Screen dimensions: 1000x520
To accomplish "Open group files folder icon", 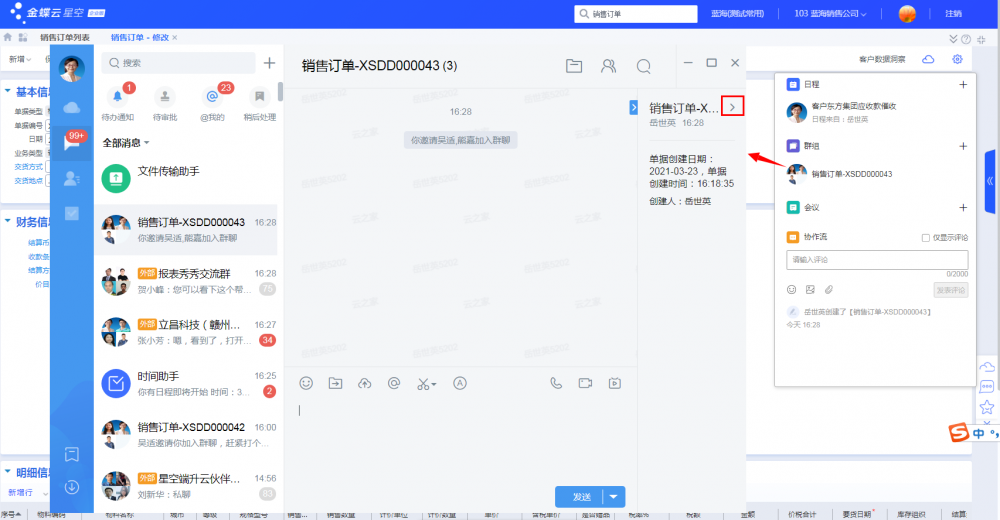I will [574, 66].
